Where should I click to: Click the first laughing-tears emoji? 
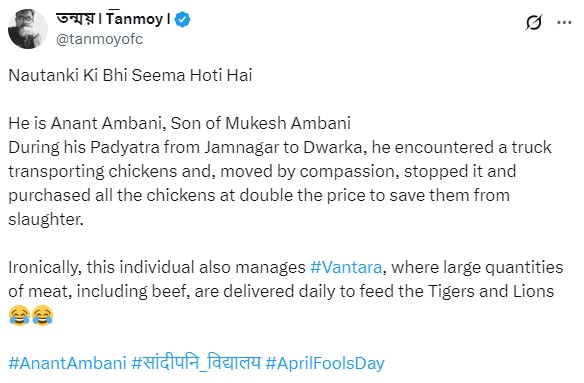click(x=19, y=315)
